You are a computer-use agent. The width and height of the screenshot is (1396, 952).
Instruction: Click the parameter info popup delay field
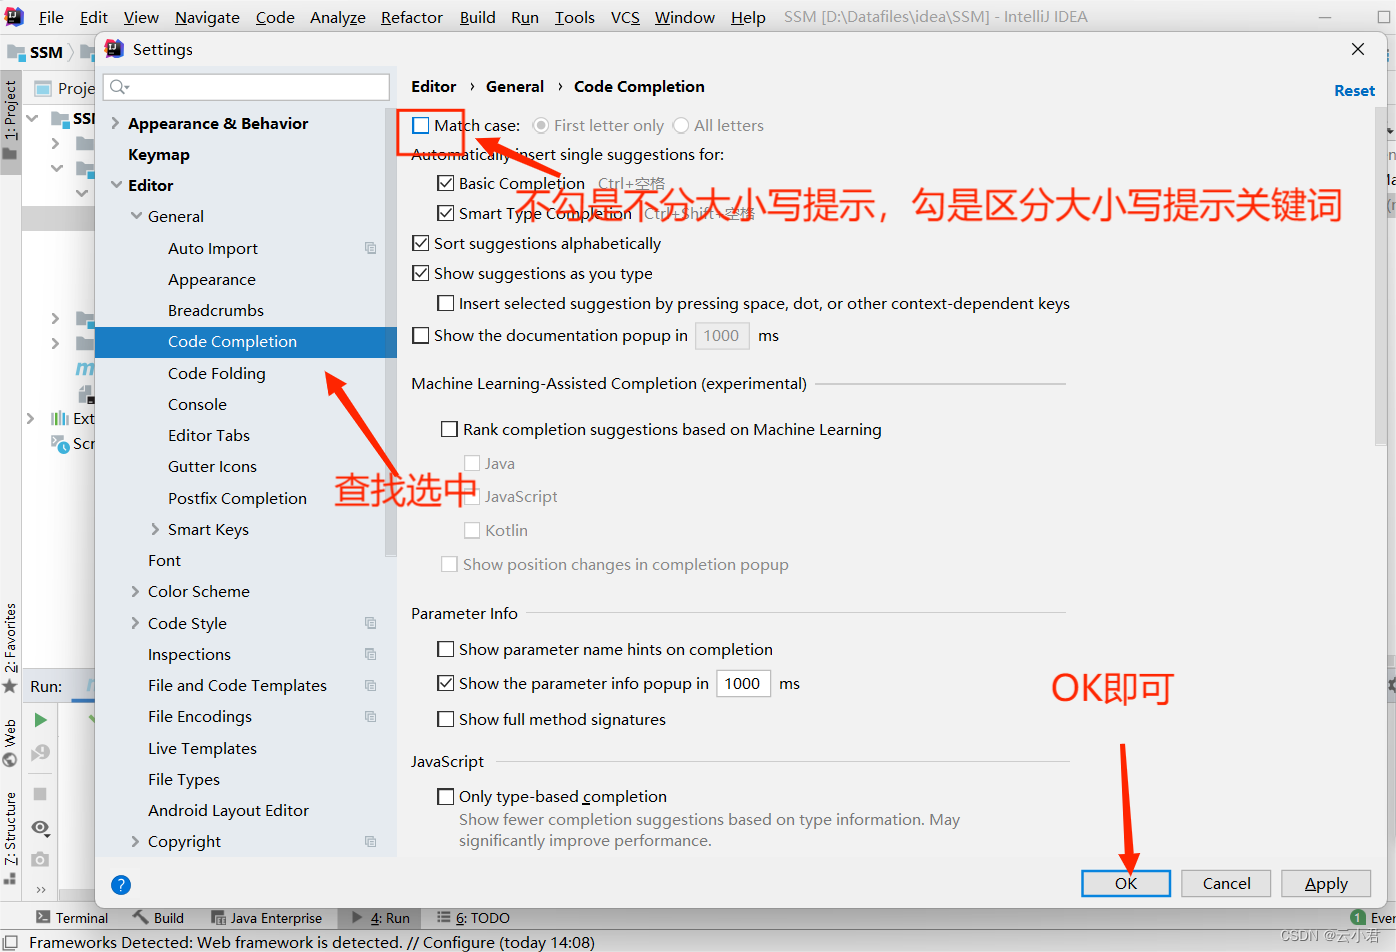[x=743, y=683]
